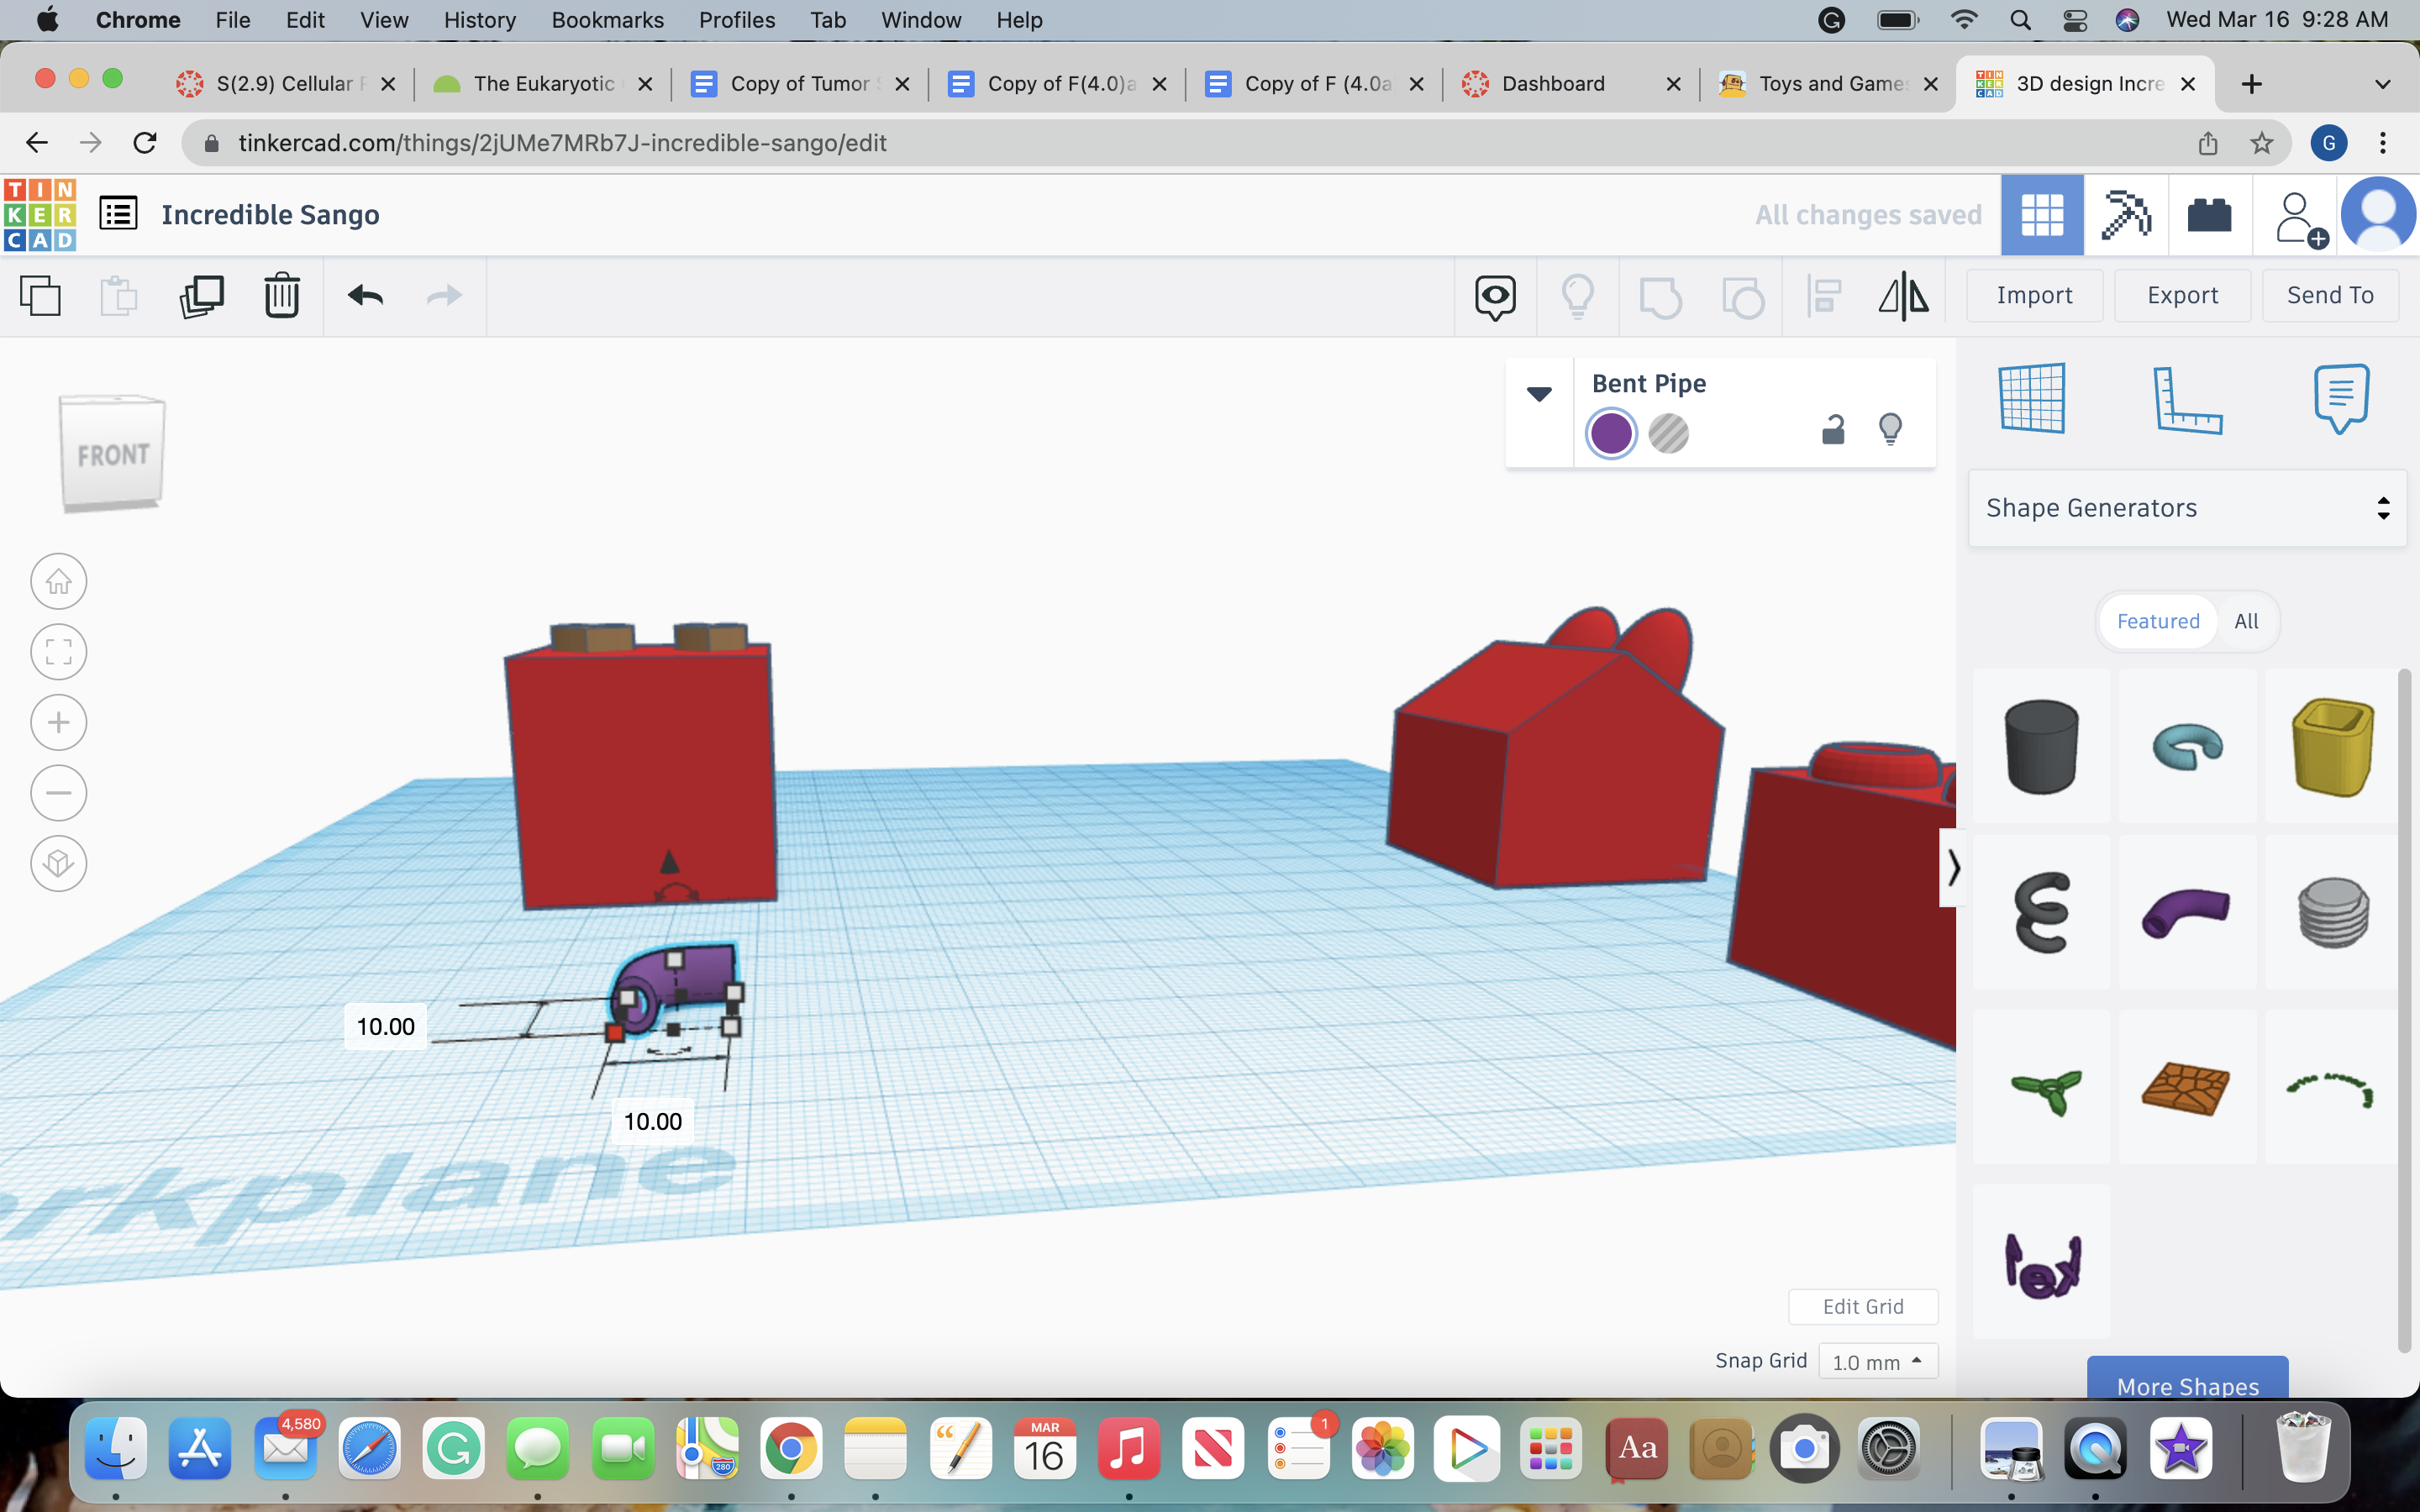Collapse the Bent Pipe inspector panel

[x=1539, y=393]
